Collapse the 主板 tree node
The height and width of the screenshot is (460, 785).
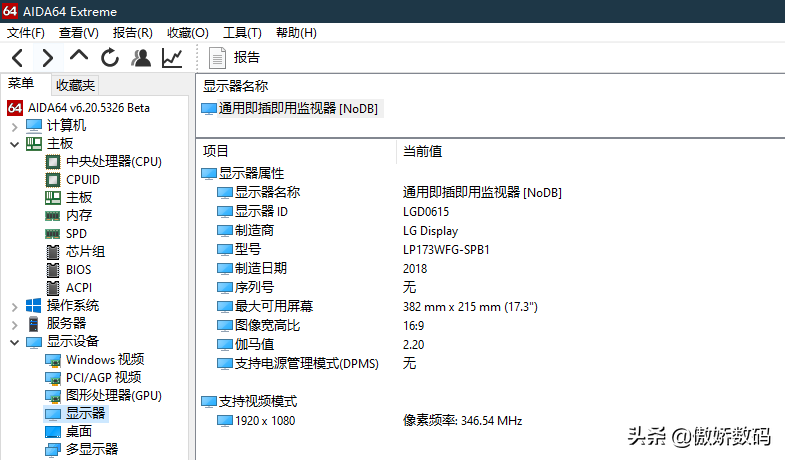click(15, 144)
